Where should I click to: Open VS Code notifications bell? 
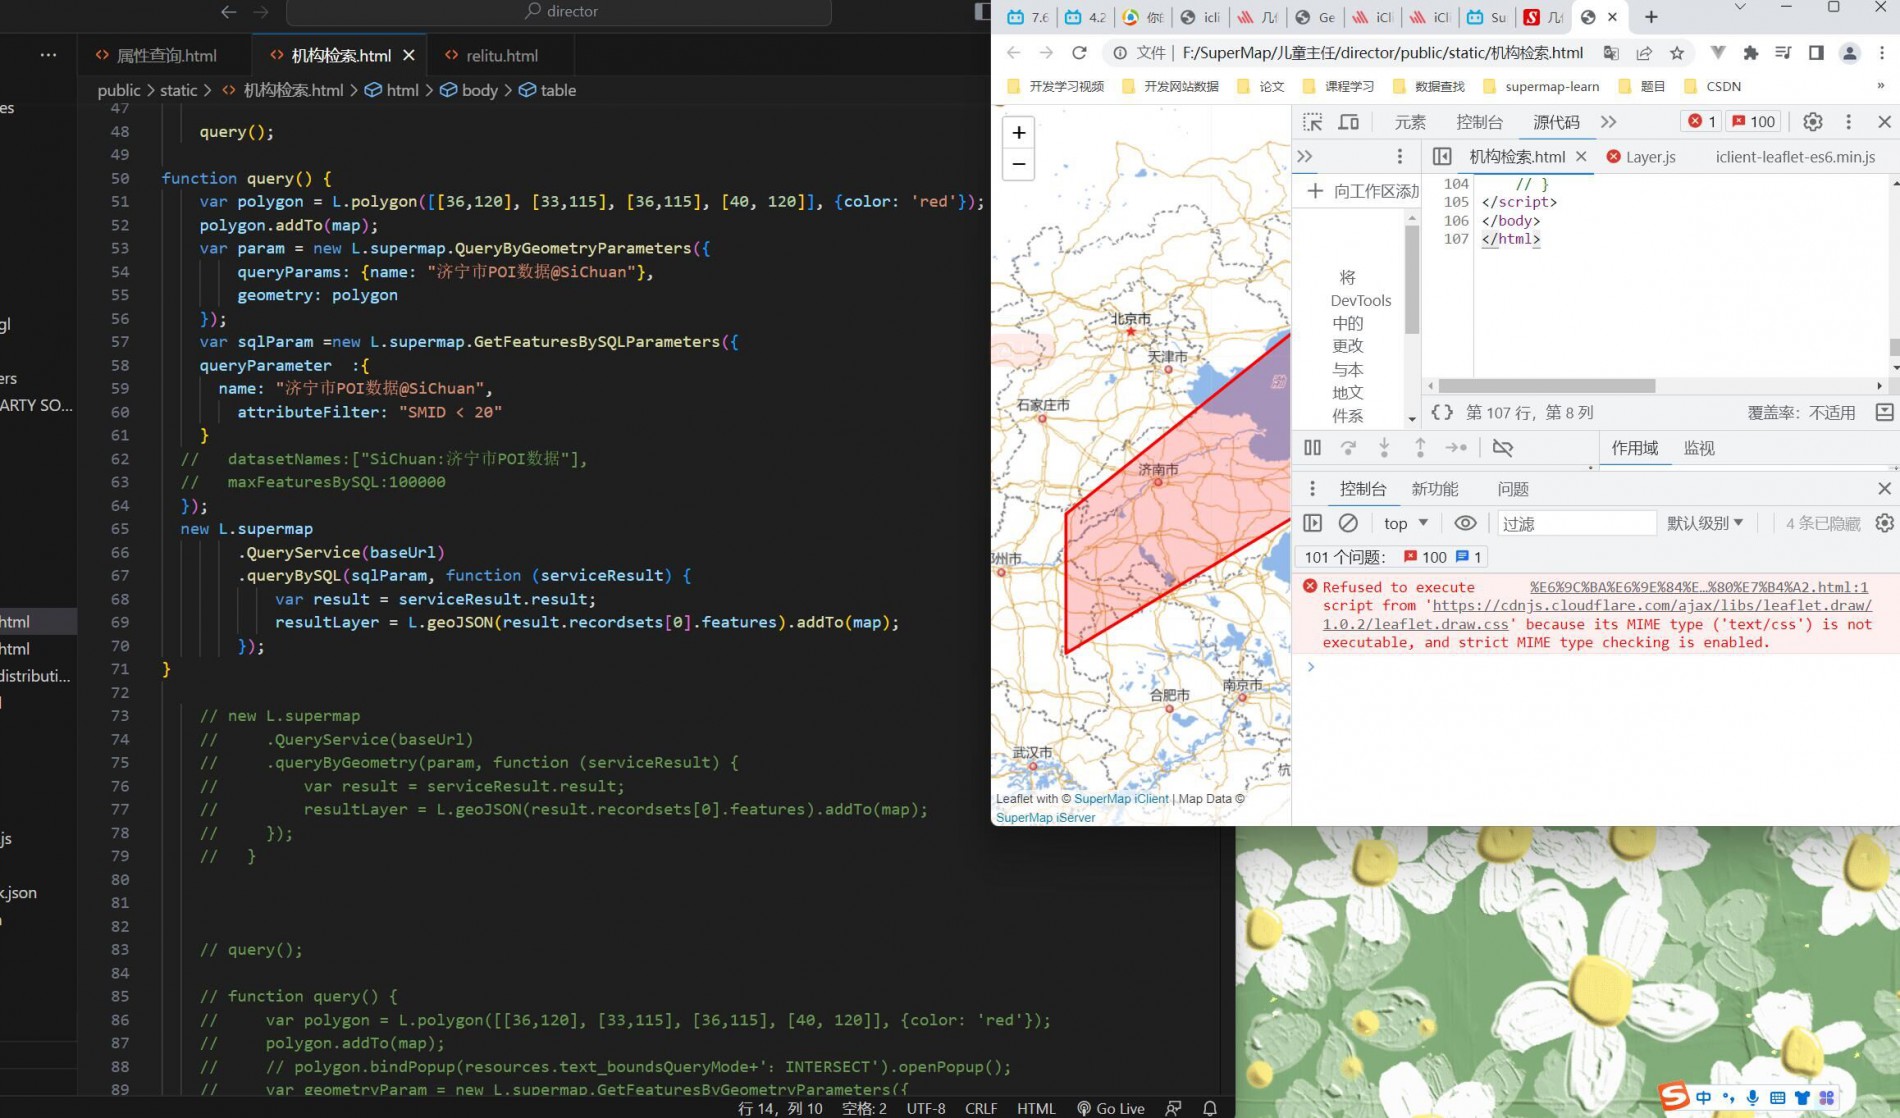click(1210, 1108)
